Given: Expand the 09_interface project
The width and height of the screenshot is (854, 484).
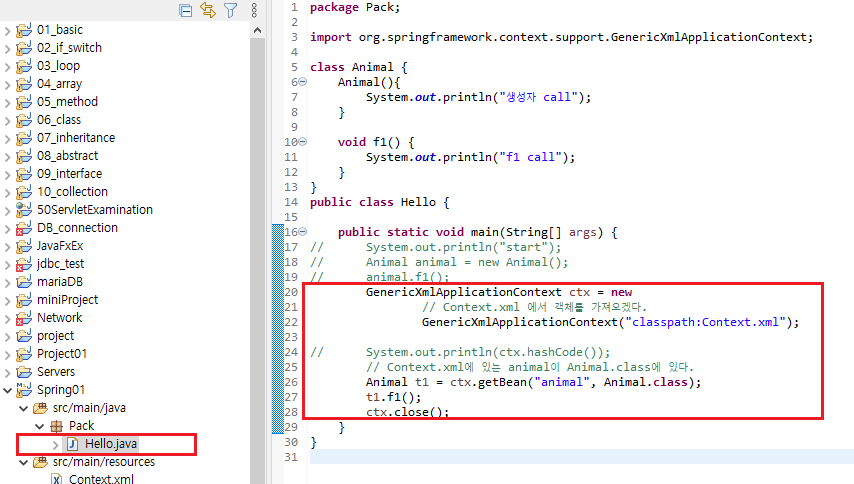Looking at the screenshot, I should (x=8, y=174).
